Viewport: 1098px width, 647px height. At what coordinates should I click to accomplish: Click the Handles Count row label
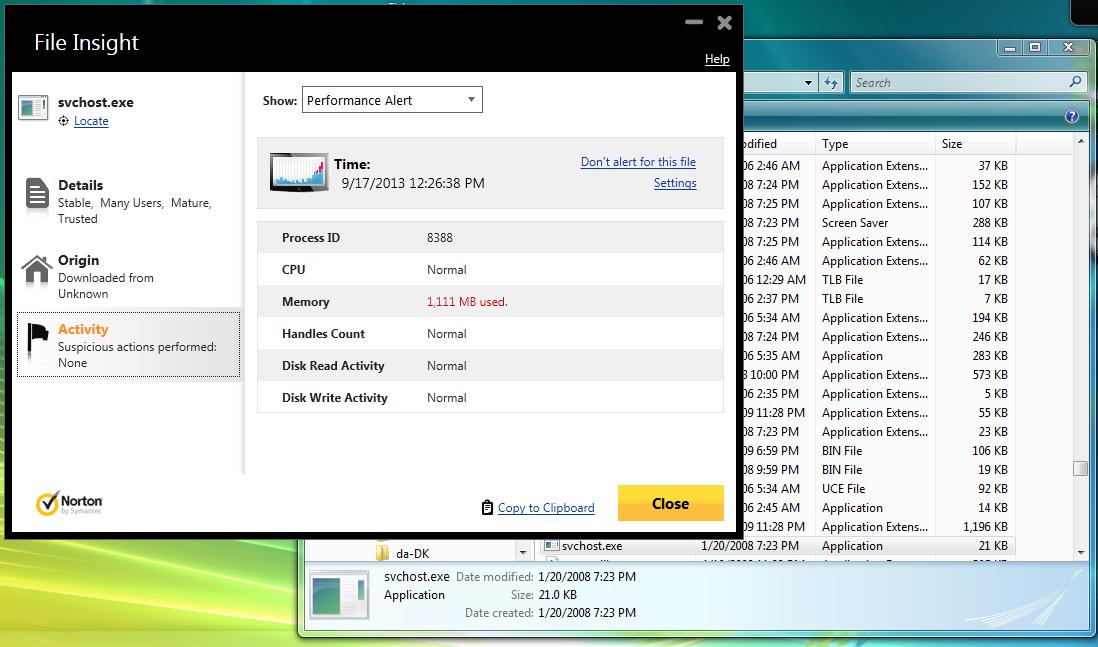(324, 334)
